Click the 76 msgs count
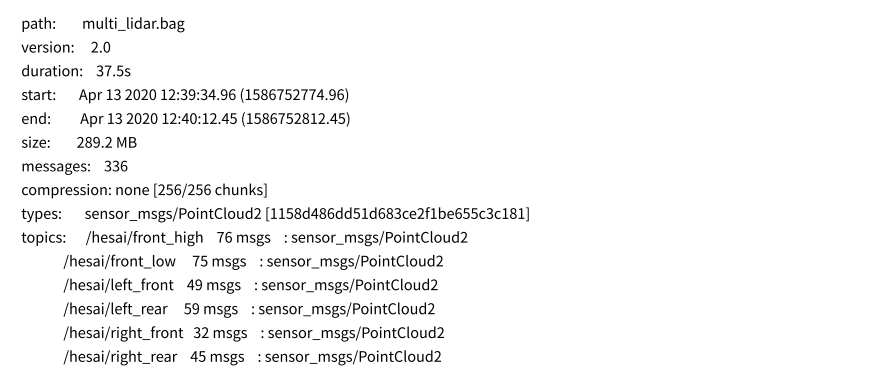The width and height of the screenshot is (892, 383). point(243,238)
